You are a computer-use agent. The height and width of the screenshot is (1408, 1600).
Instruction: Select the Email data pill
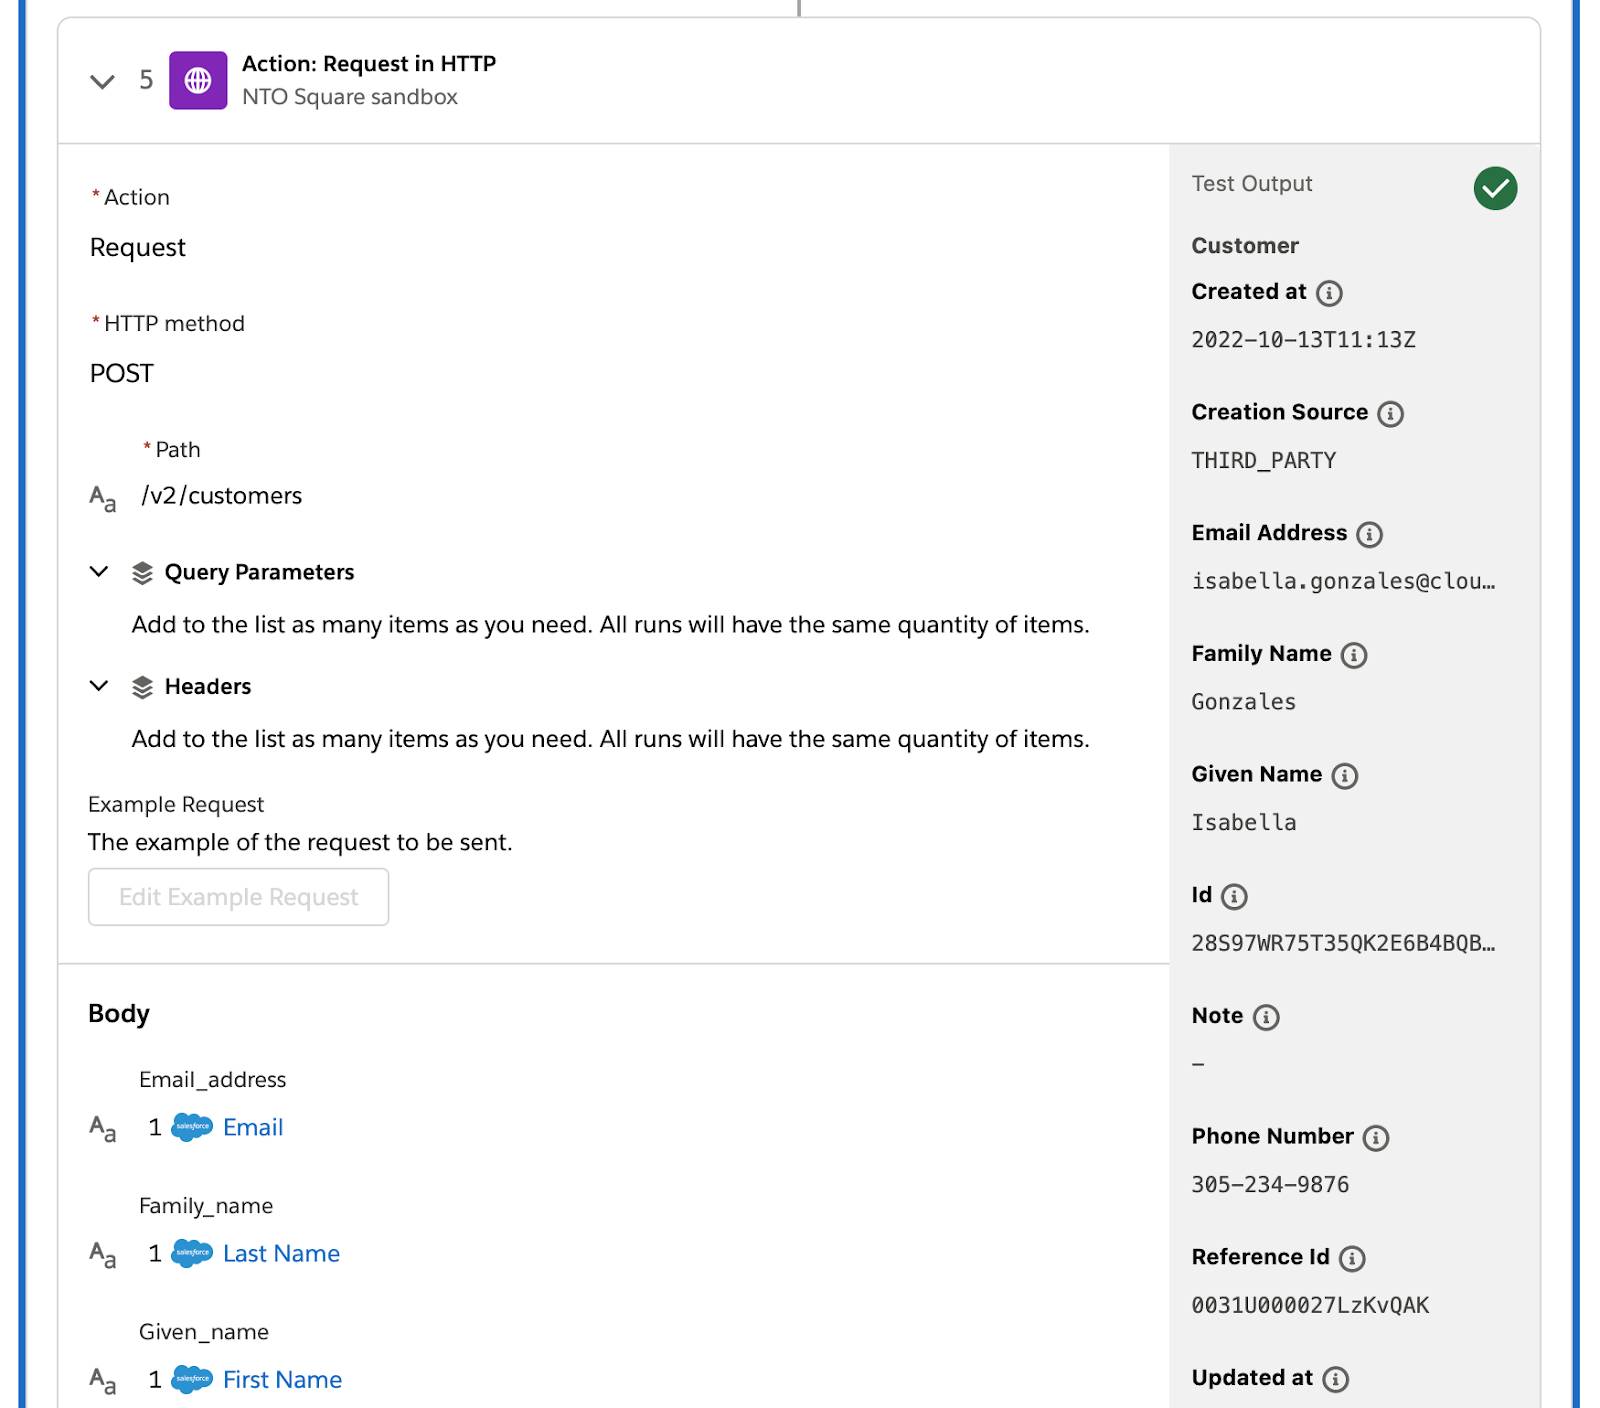click(x=253, y=1127)
